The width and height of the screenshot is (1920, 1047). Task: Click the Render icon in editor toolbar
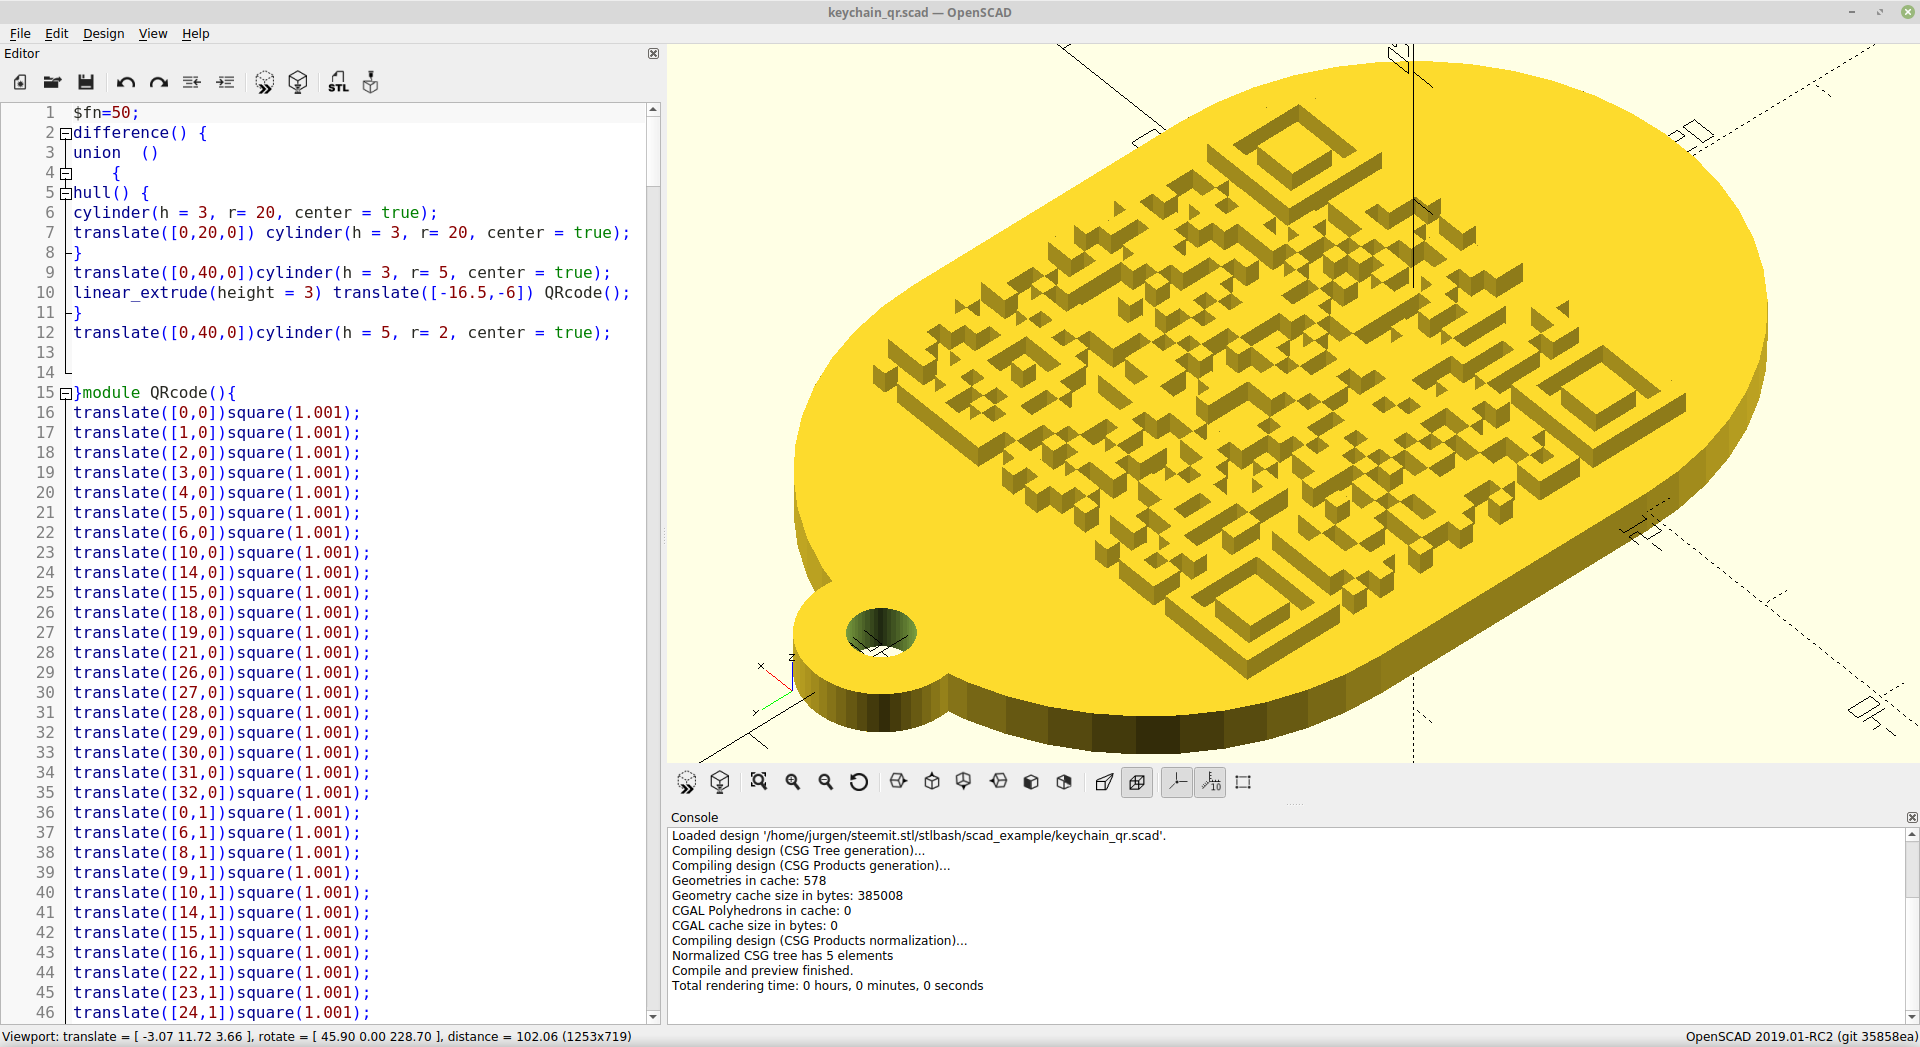click(298, 83)
